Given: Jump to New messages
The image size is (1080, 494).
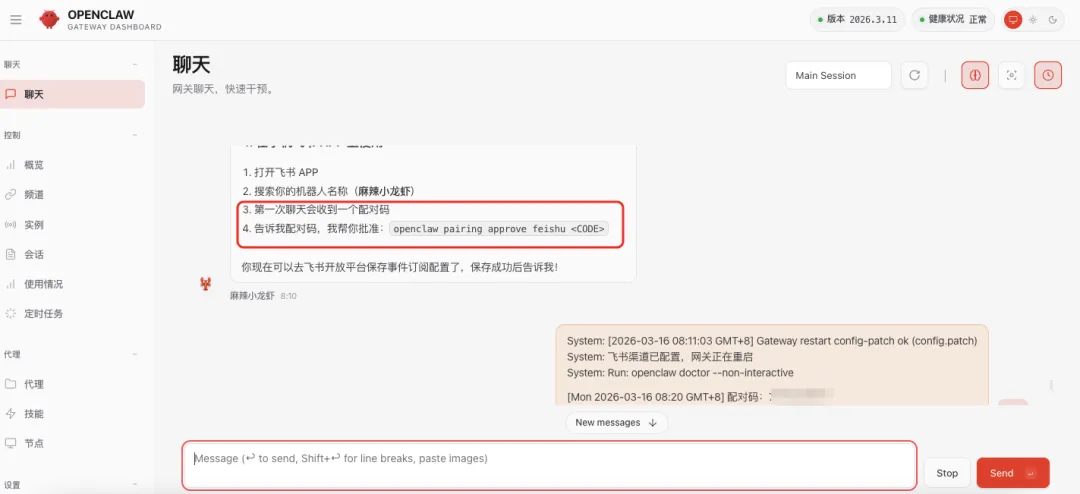Looking at the screenshot, I should point(616,422).
